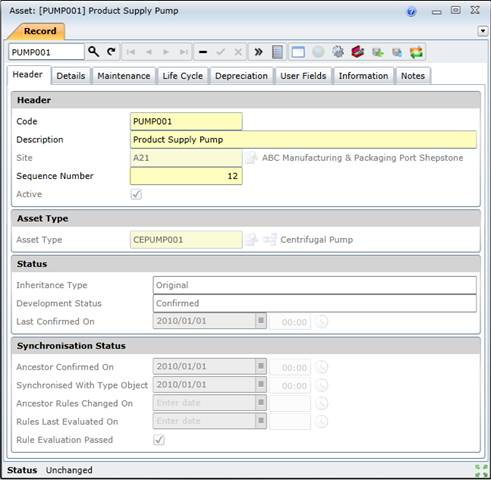
Task: Click the time field beside Rules Last Evaluated On
Action: click(290, 422)
